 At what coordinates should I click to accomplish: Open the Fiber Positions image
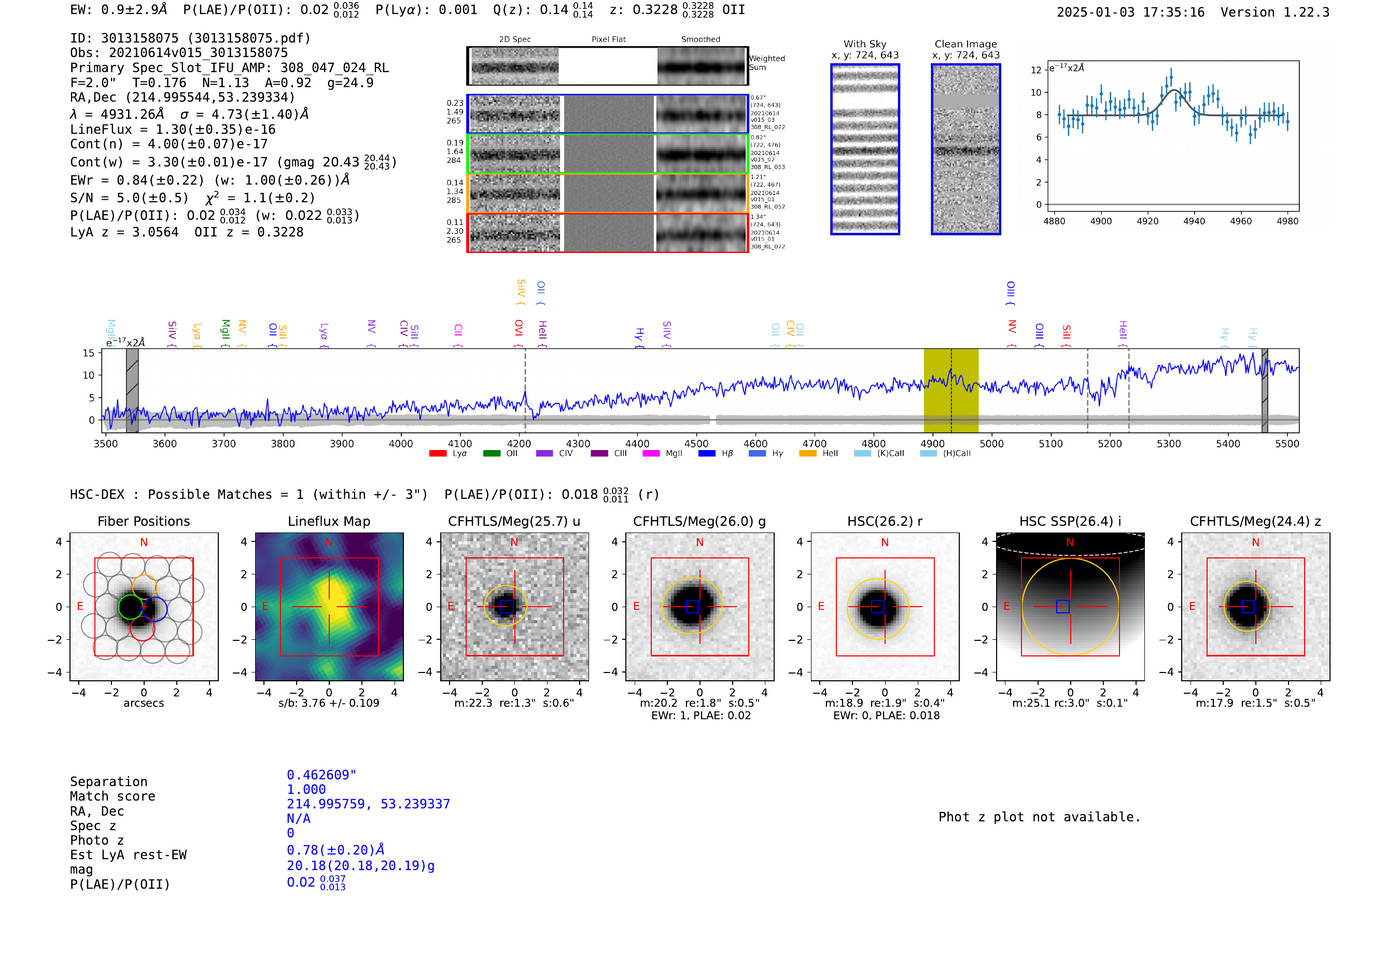point(143,607)
